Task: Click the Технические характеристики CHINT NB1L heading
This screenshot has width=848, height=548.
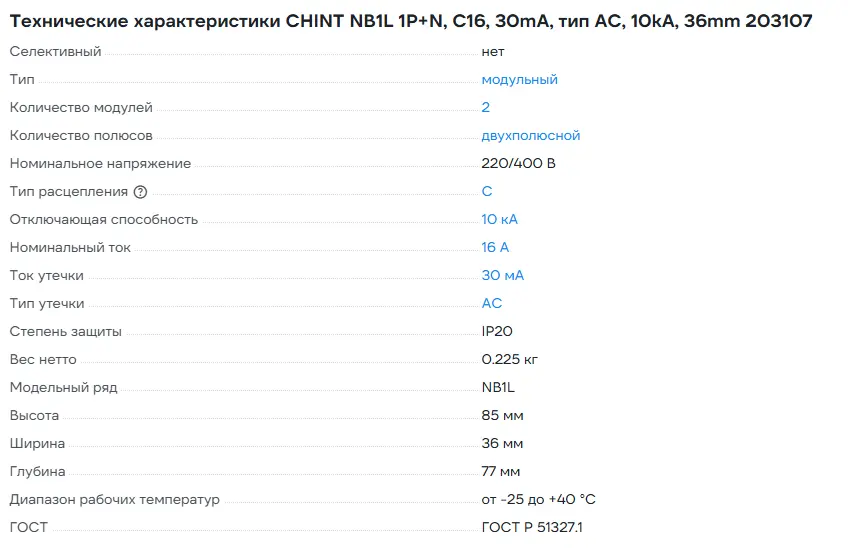Action: [410, 21]
